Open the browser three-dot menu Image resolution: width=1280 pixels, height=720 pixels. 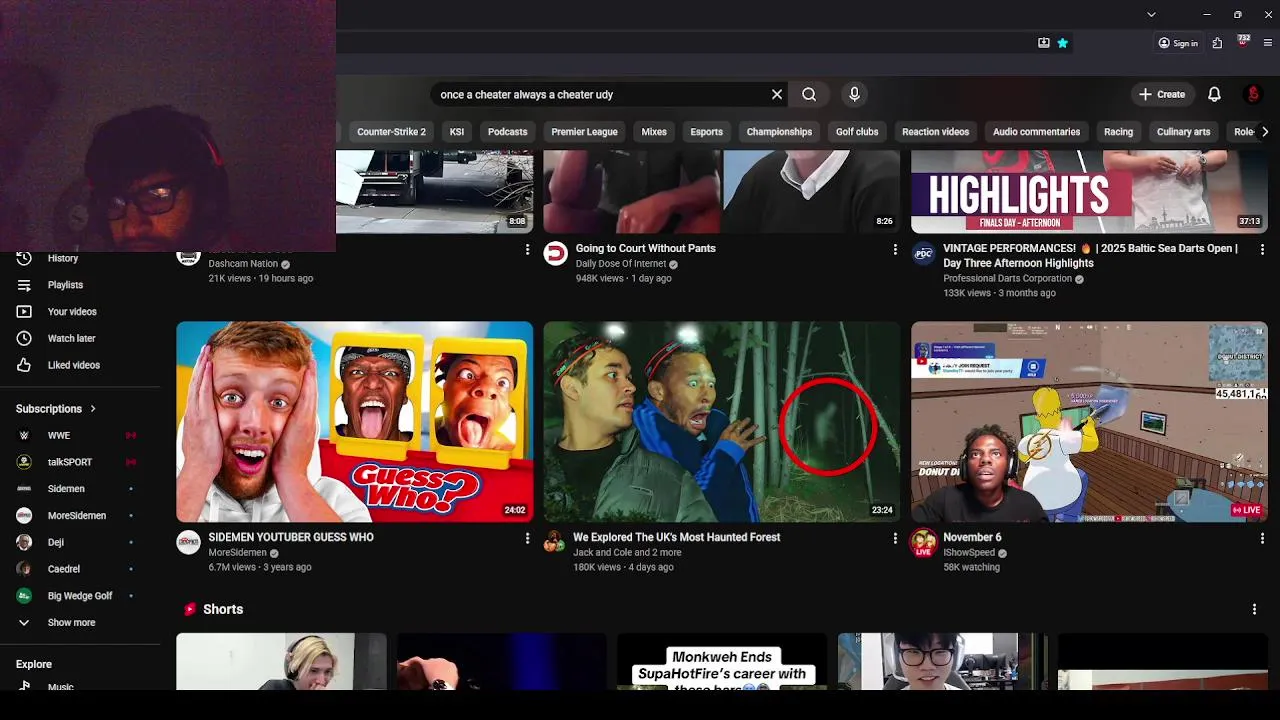(1268, 43)
